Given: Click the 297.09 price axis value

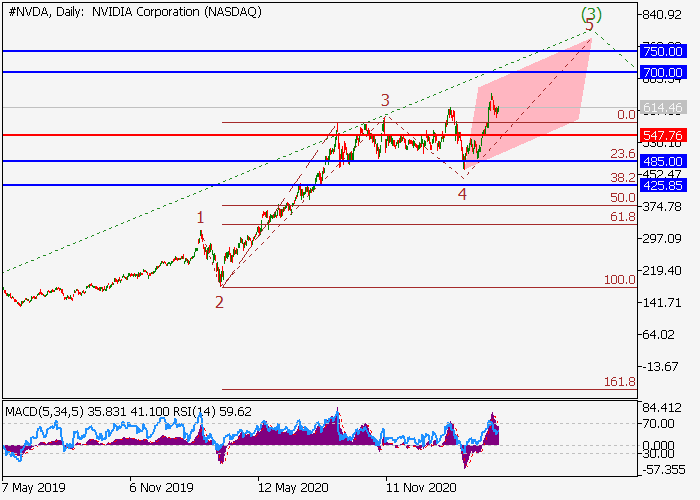Looking at the screenshot, I should [662, 238].
